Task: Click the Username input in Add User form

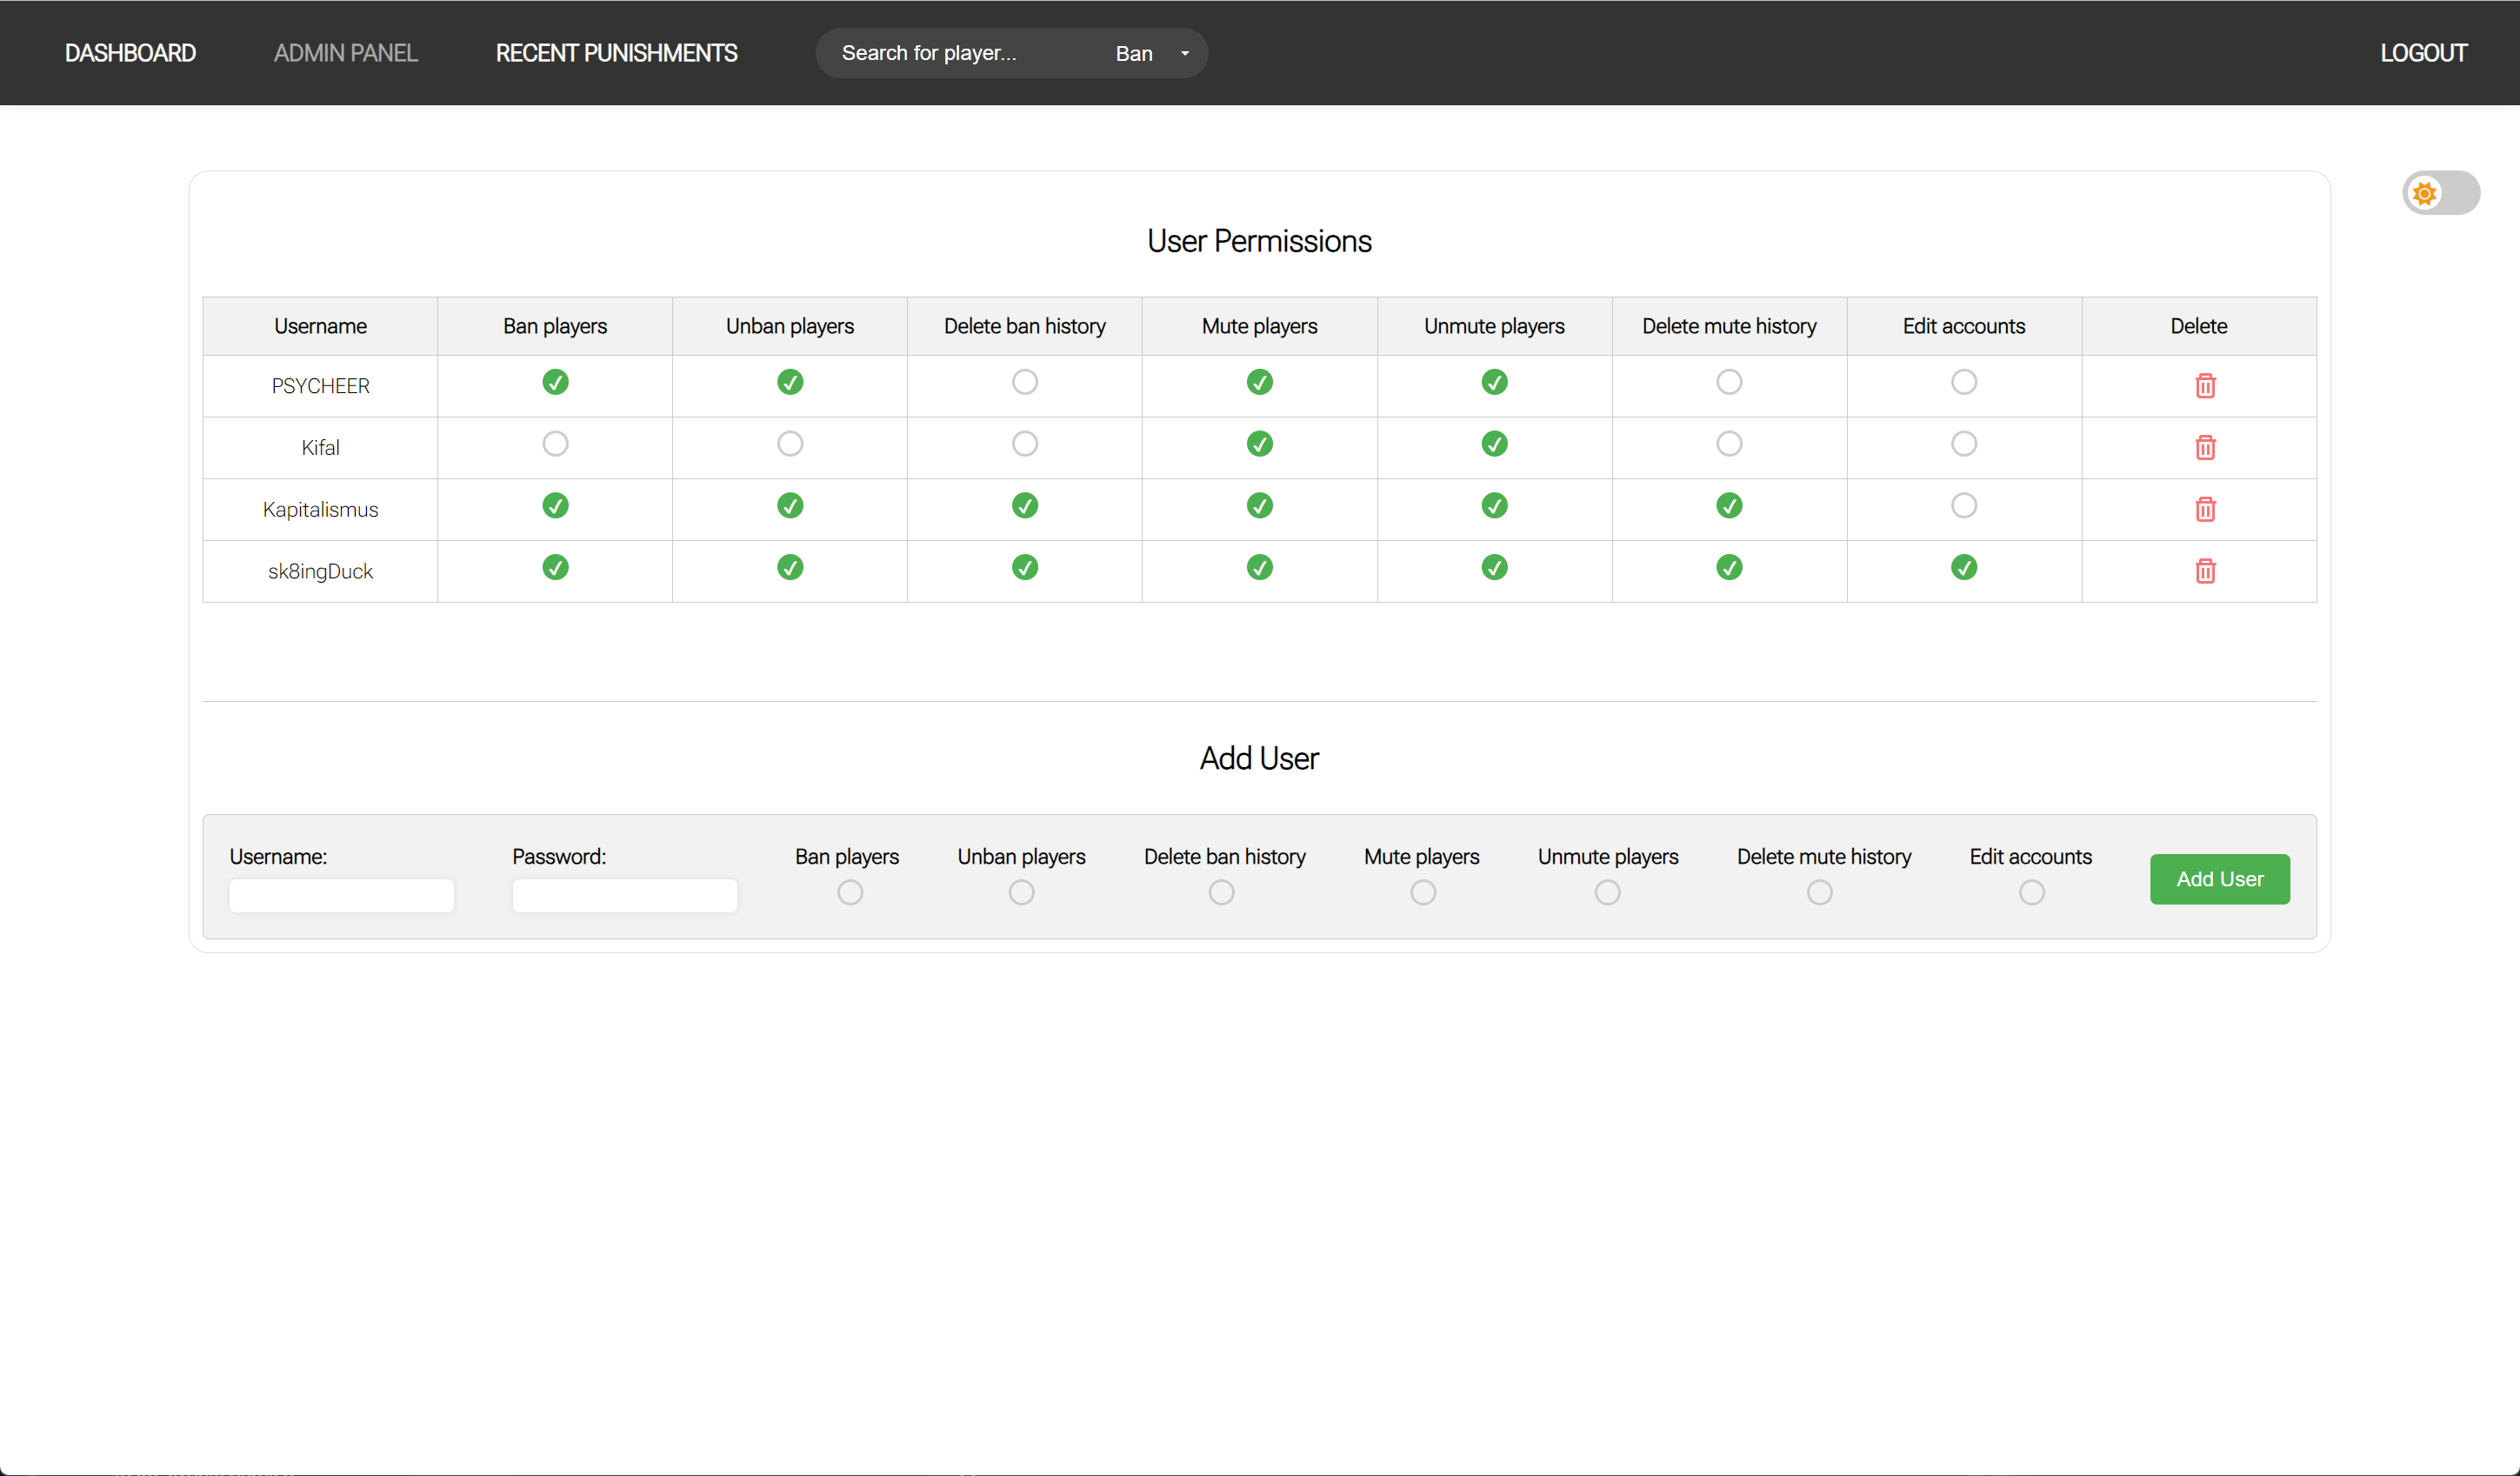Action: tap(341, 894)
